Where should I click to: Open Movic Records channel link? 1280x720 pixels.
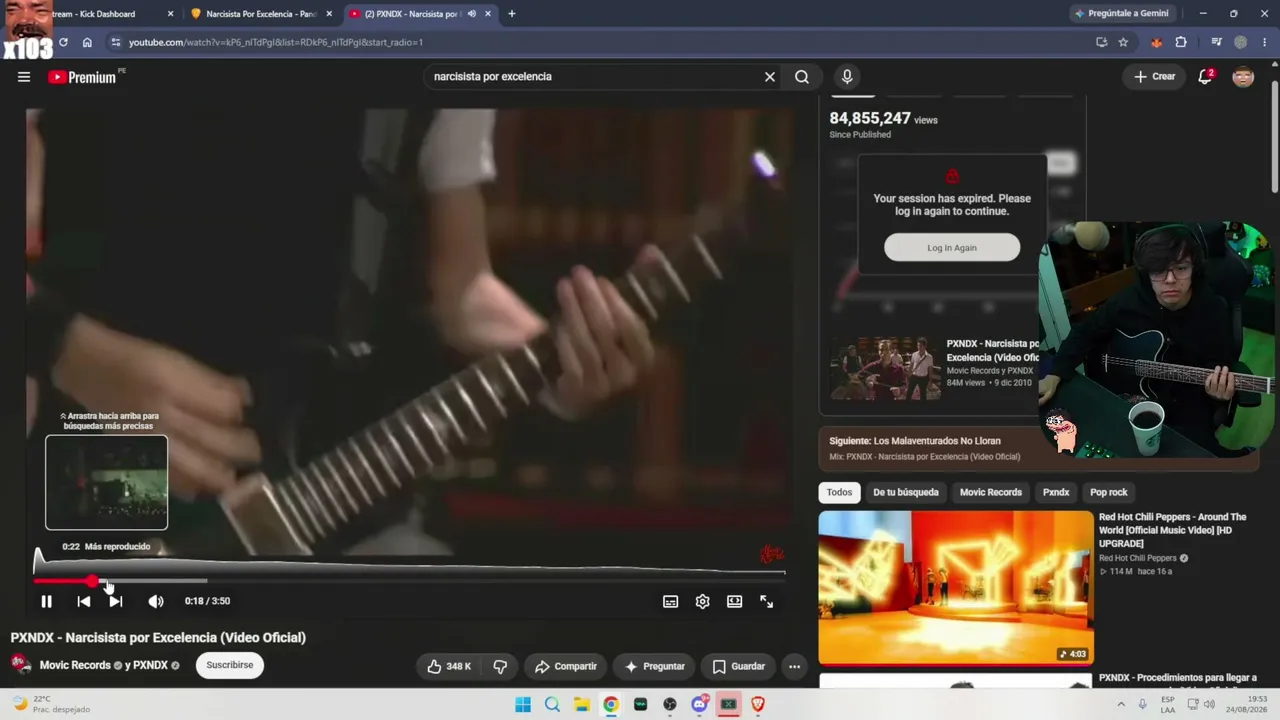coord(75,665)
